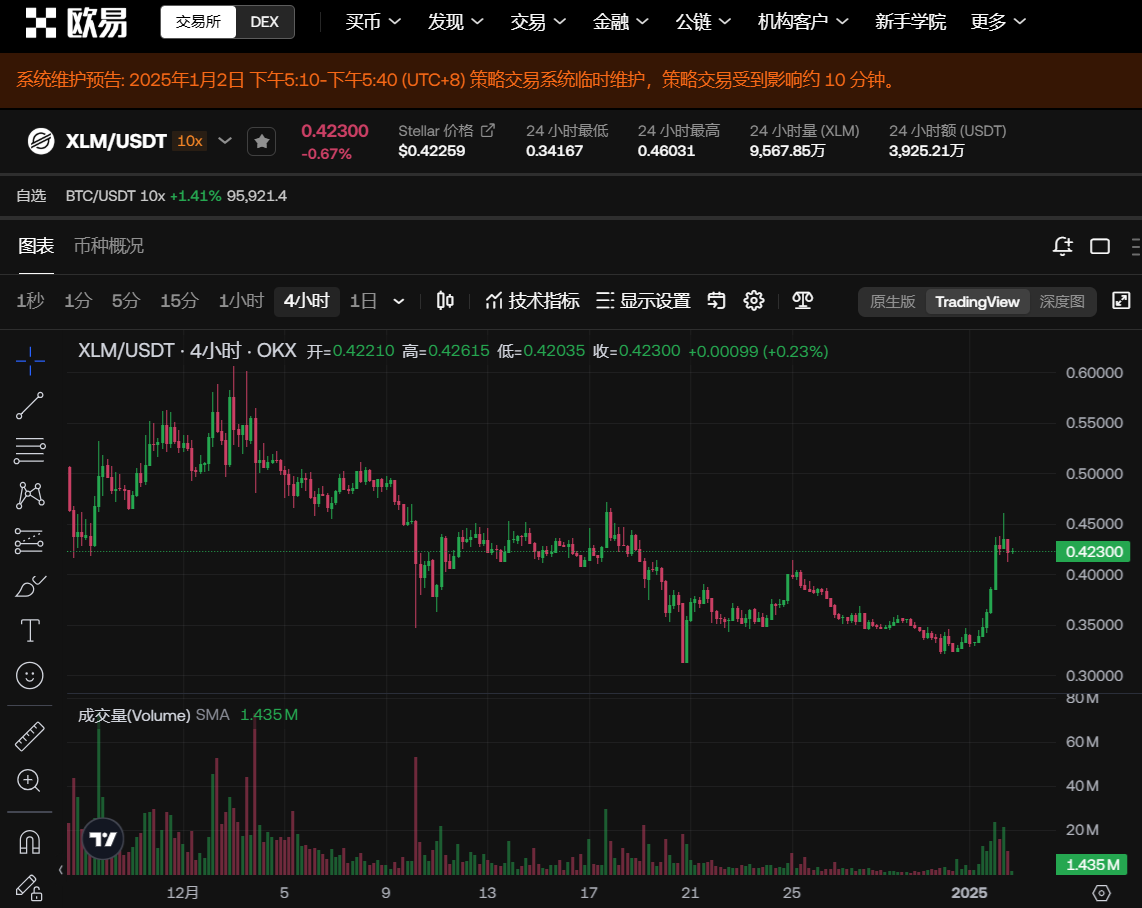Open the 1日 timeframe dropdown
This screenshot has width=1142, height=908.
[x=399, y=301]
